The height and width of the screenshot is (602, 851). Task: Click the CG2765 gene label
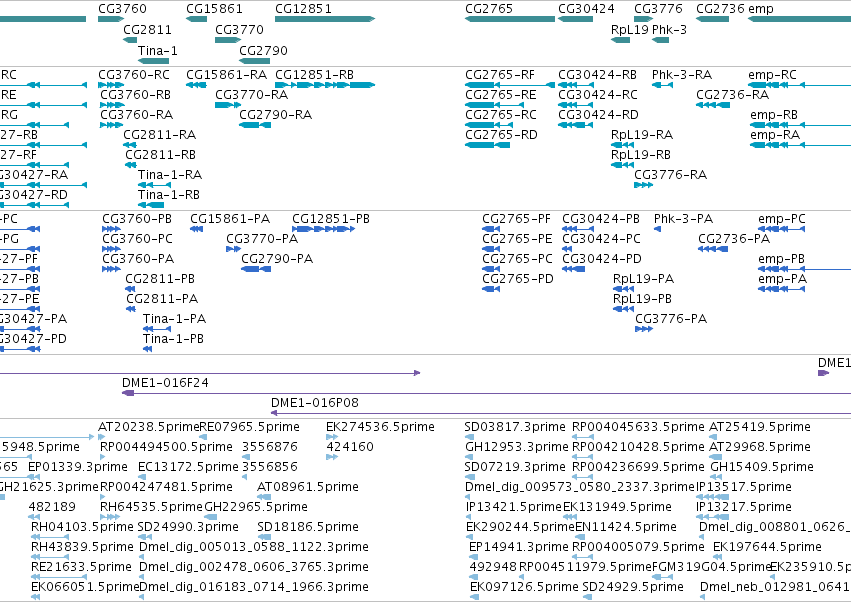(x=488, y=9)
